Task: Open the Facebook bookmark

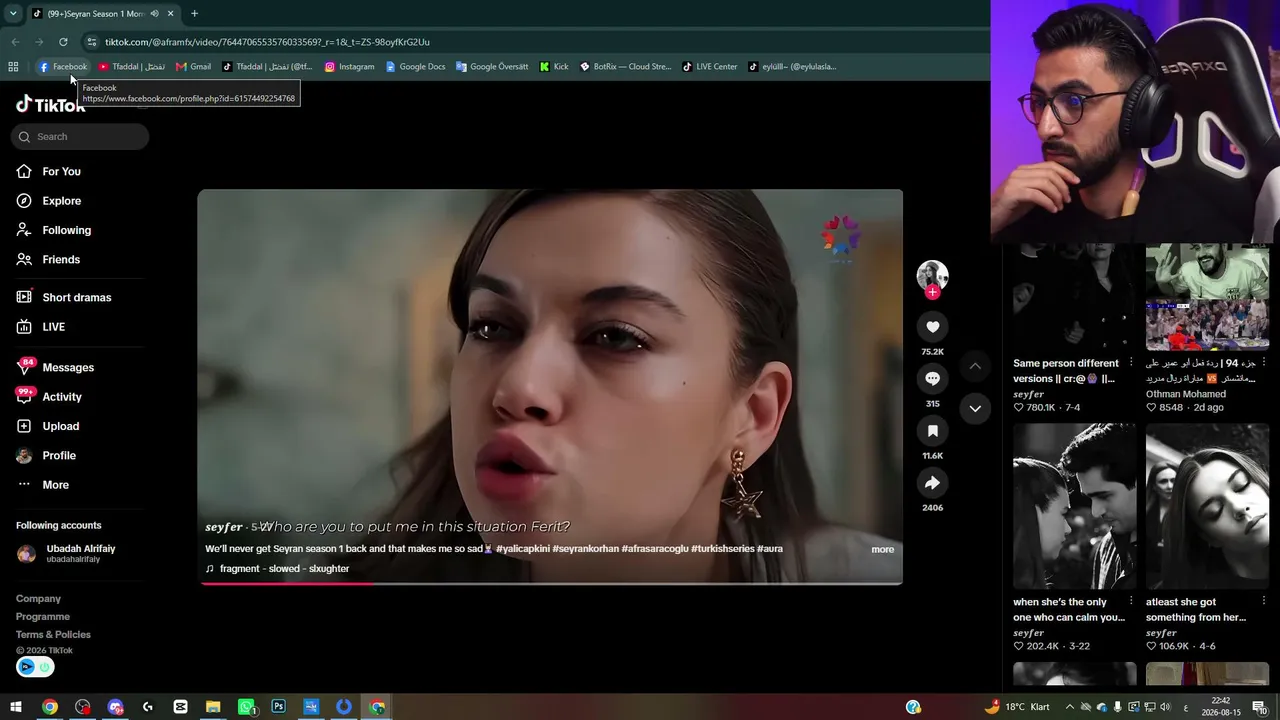Action: pos(63,67)
